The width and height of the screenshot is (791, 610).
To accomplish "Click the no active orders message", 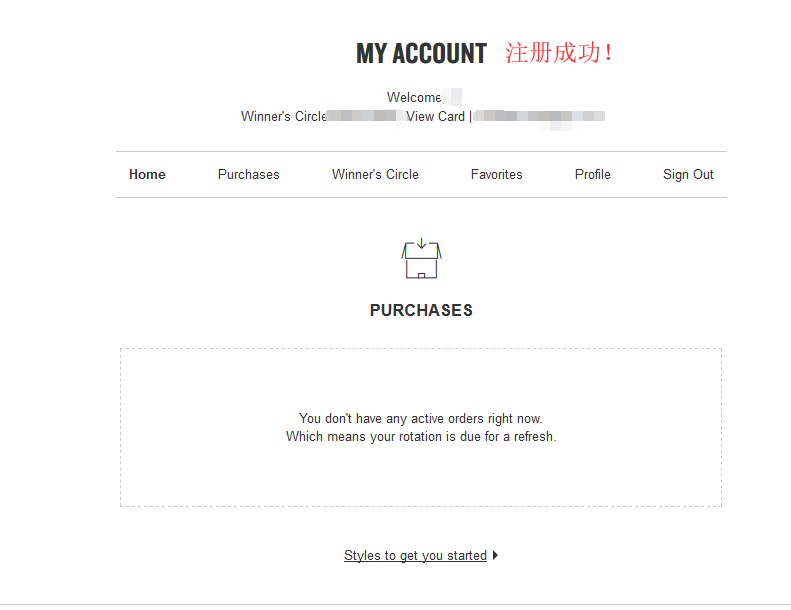I will click(x=421, y=418).
